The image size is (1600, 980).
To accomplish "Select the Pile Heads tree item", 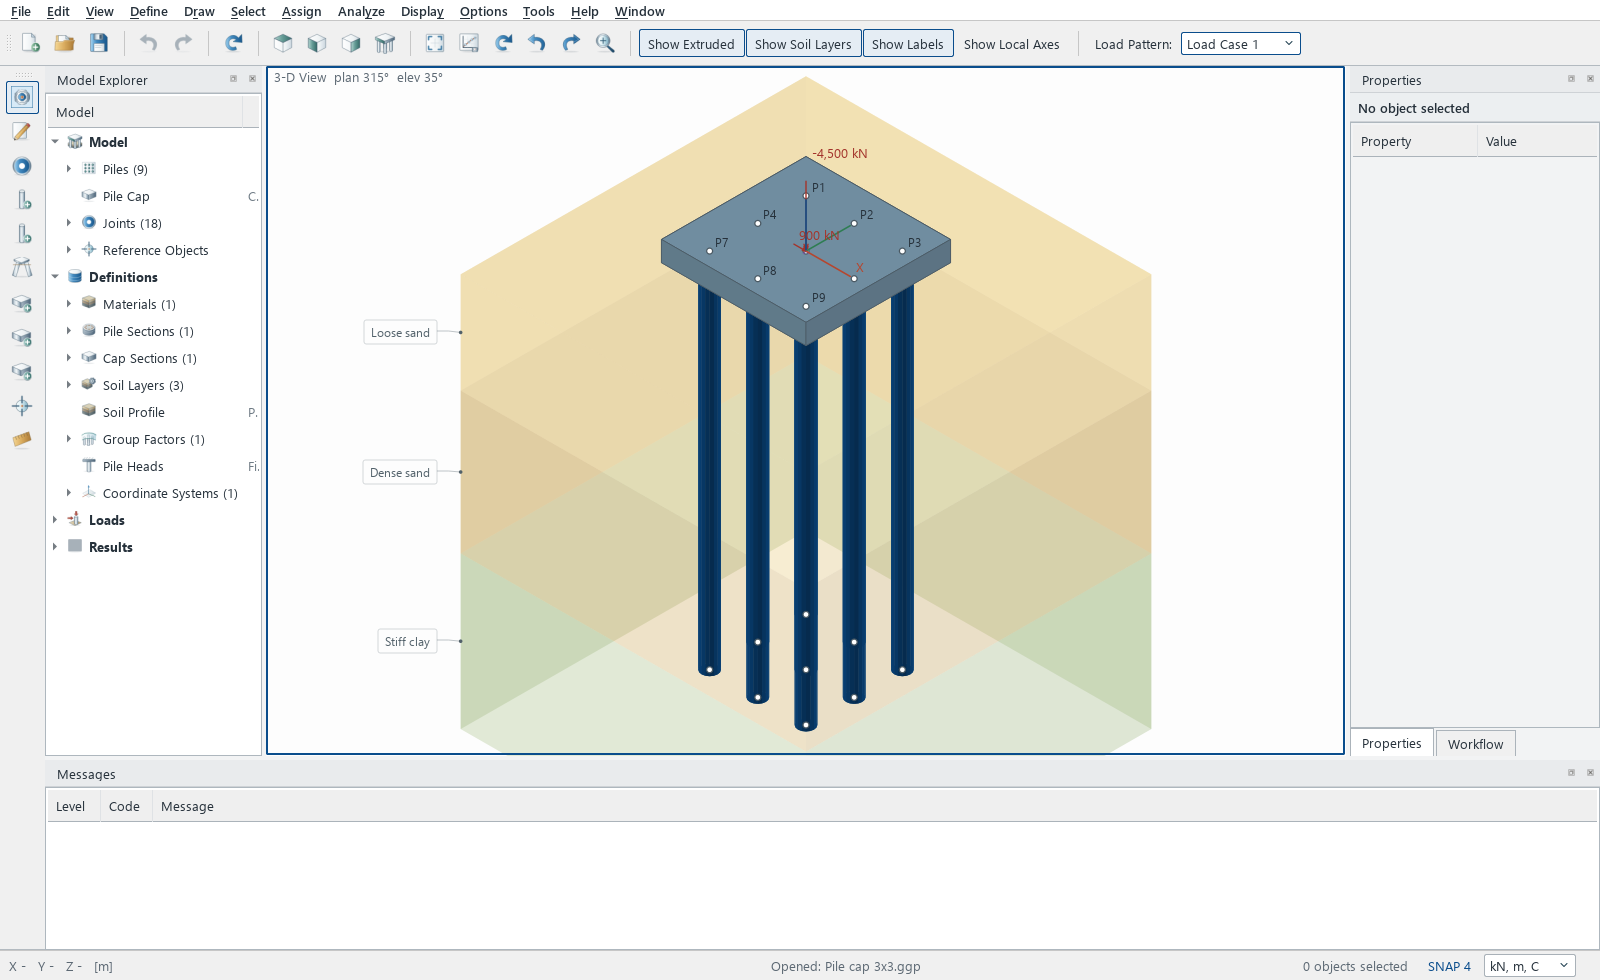I will coord(133,466).
